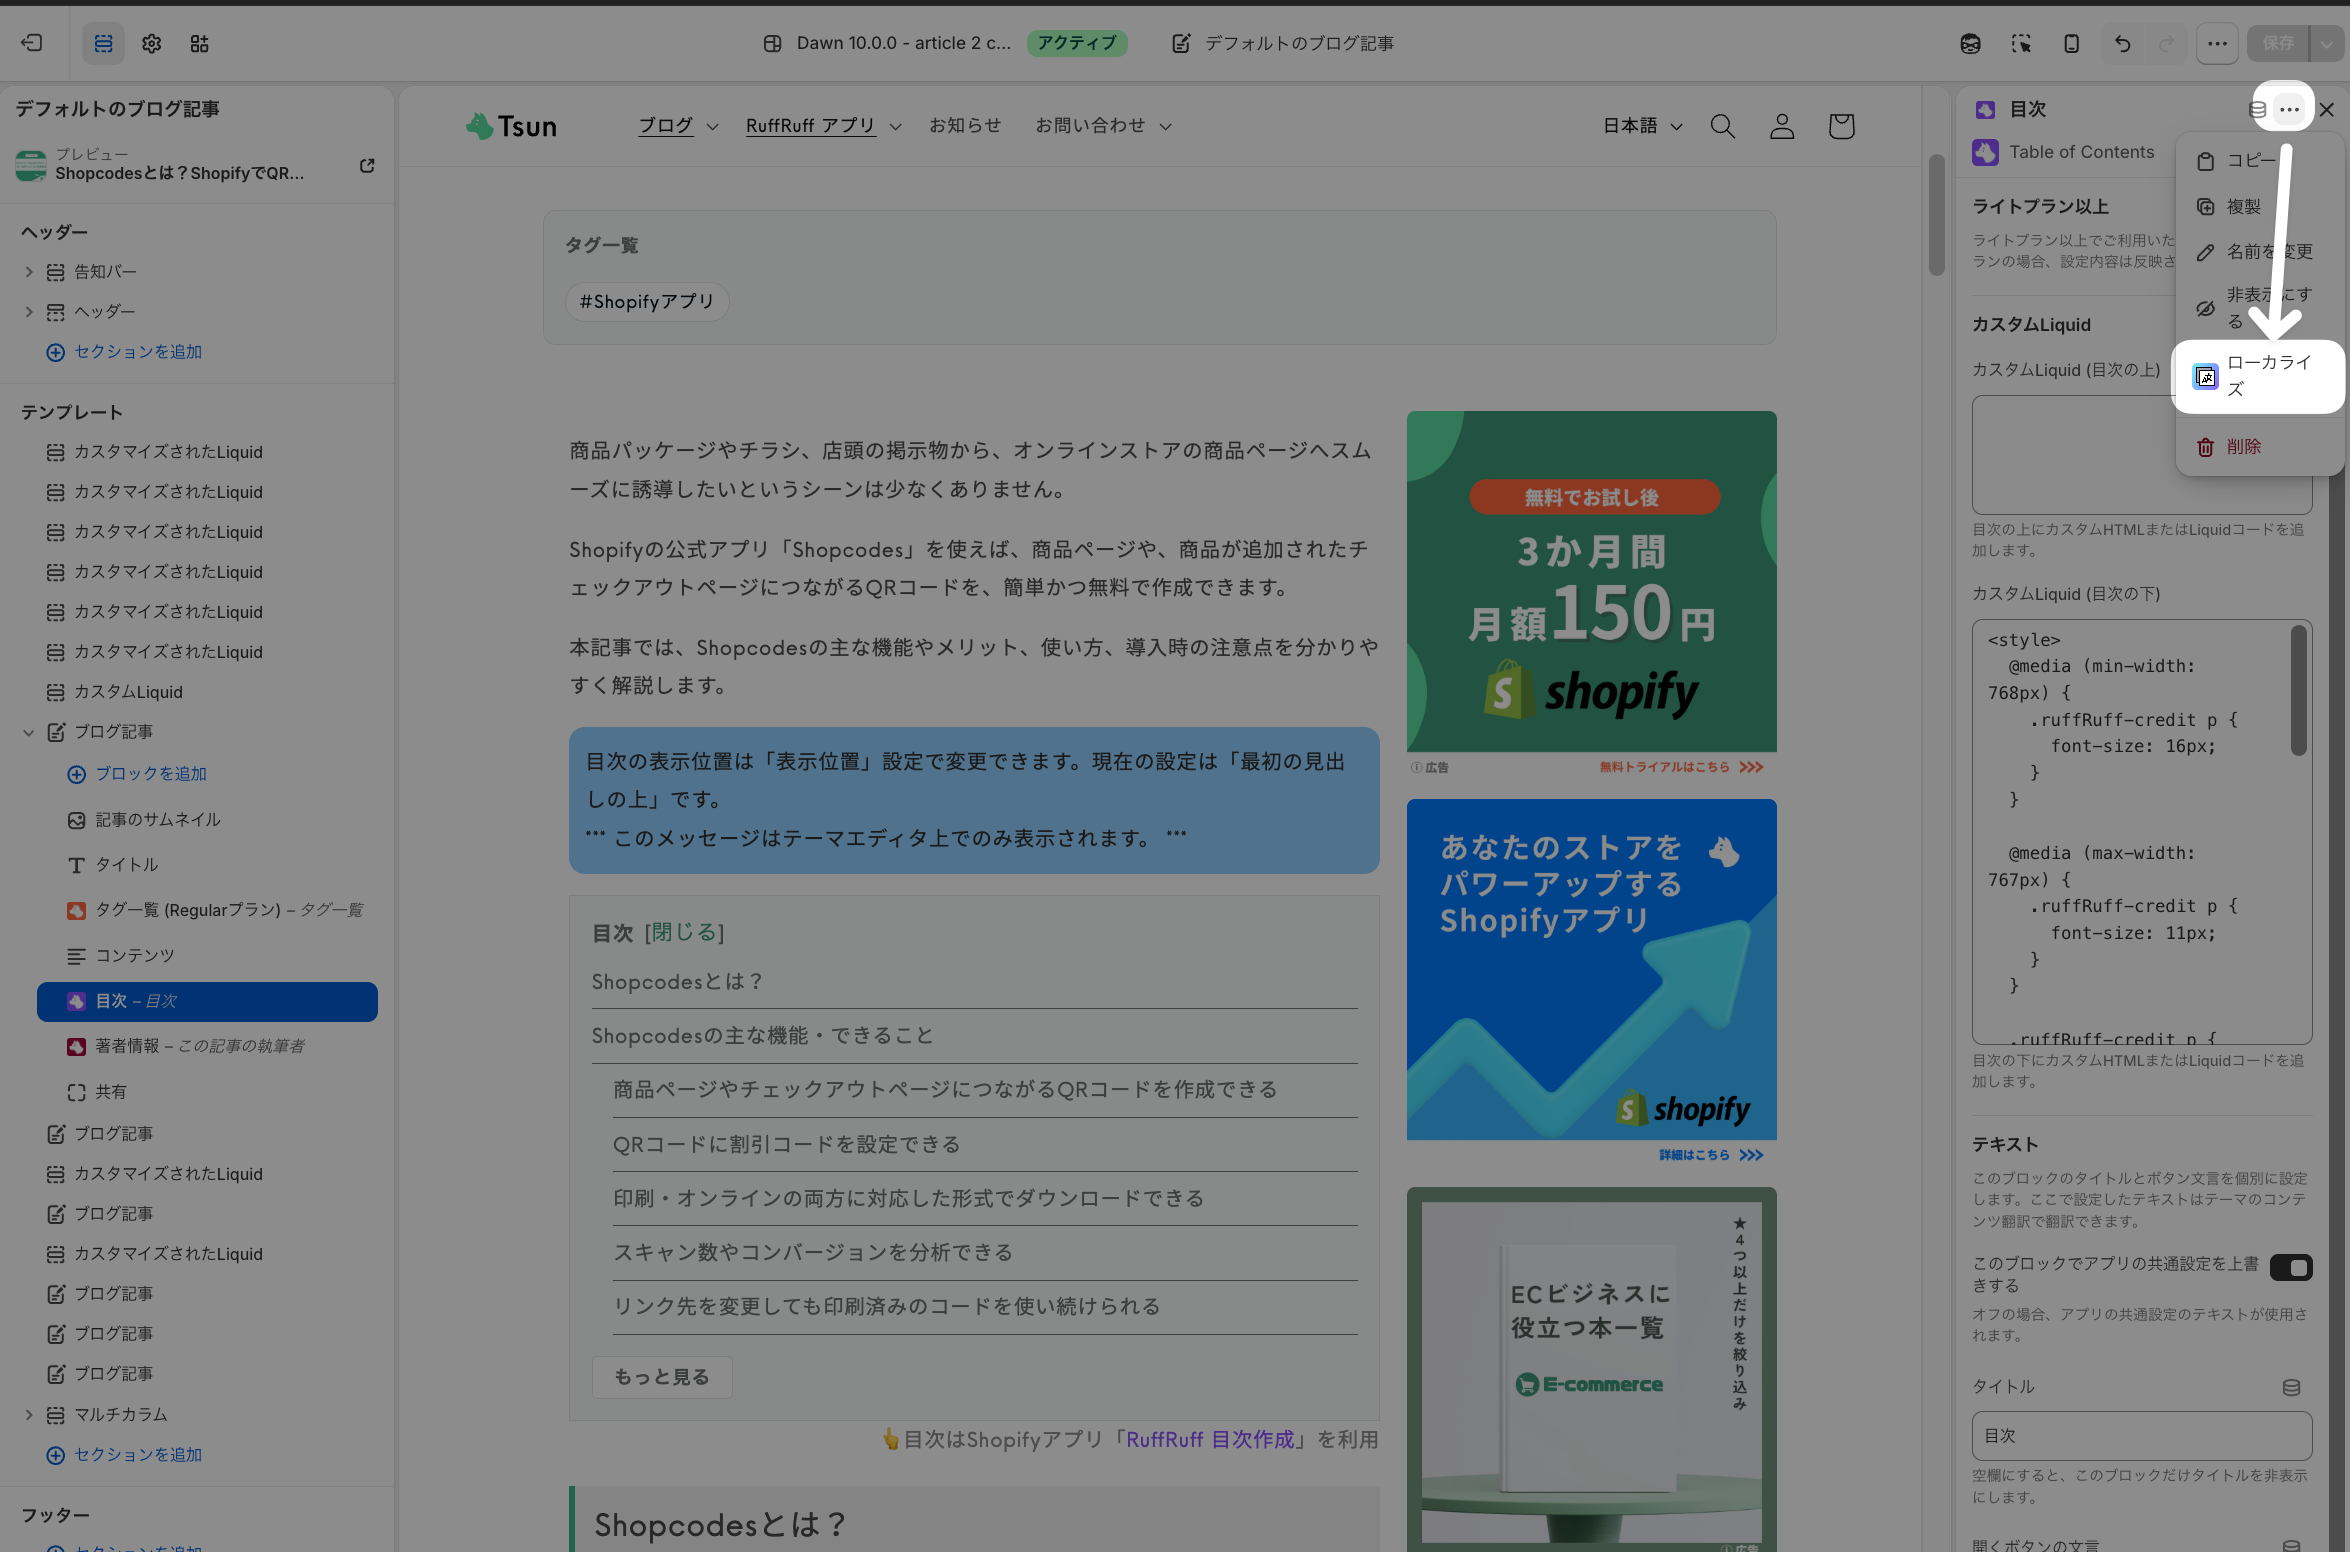
Task: Click the dynamic source icon beside タイトル
Action: [2291, 1387]
